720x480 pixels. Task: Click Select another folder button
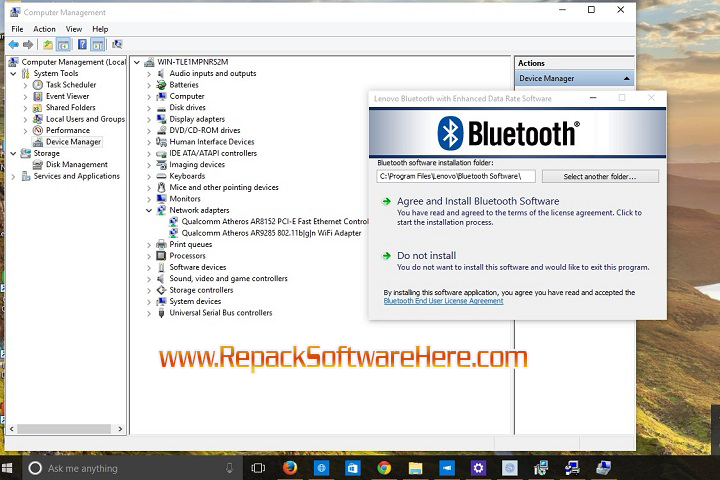tap(600, 176)
